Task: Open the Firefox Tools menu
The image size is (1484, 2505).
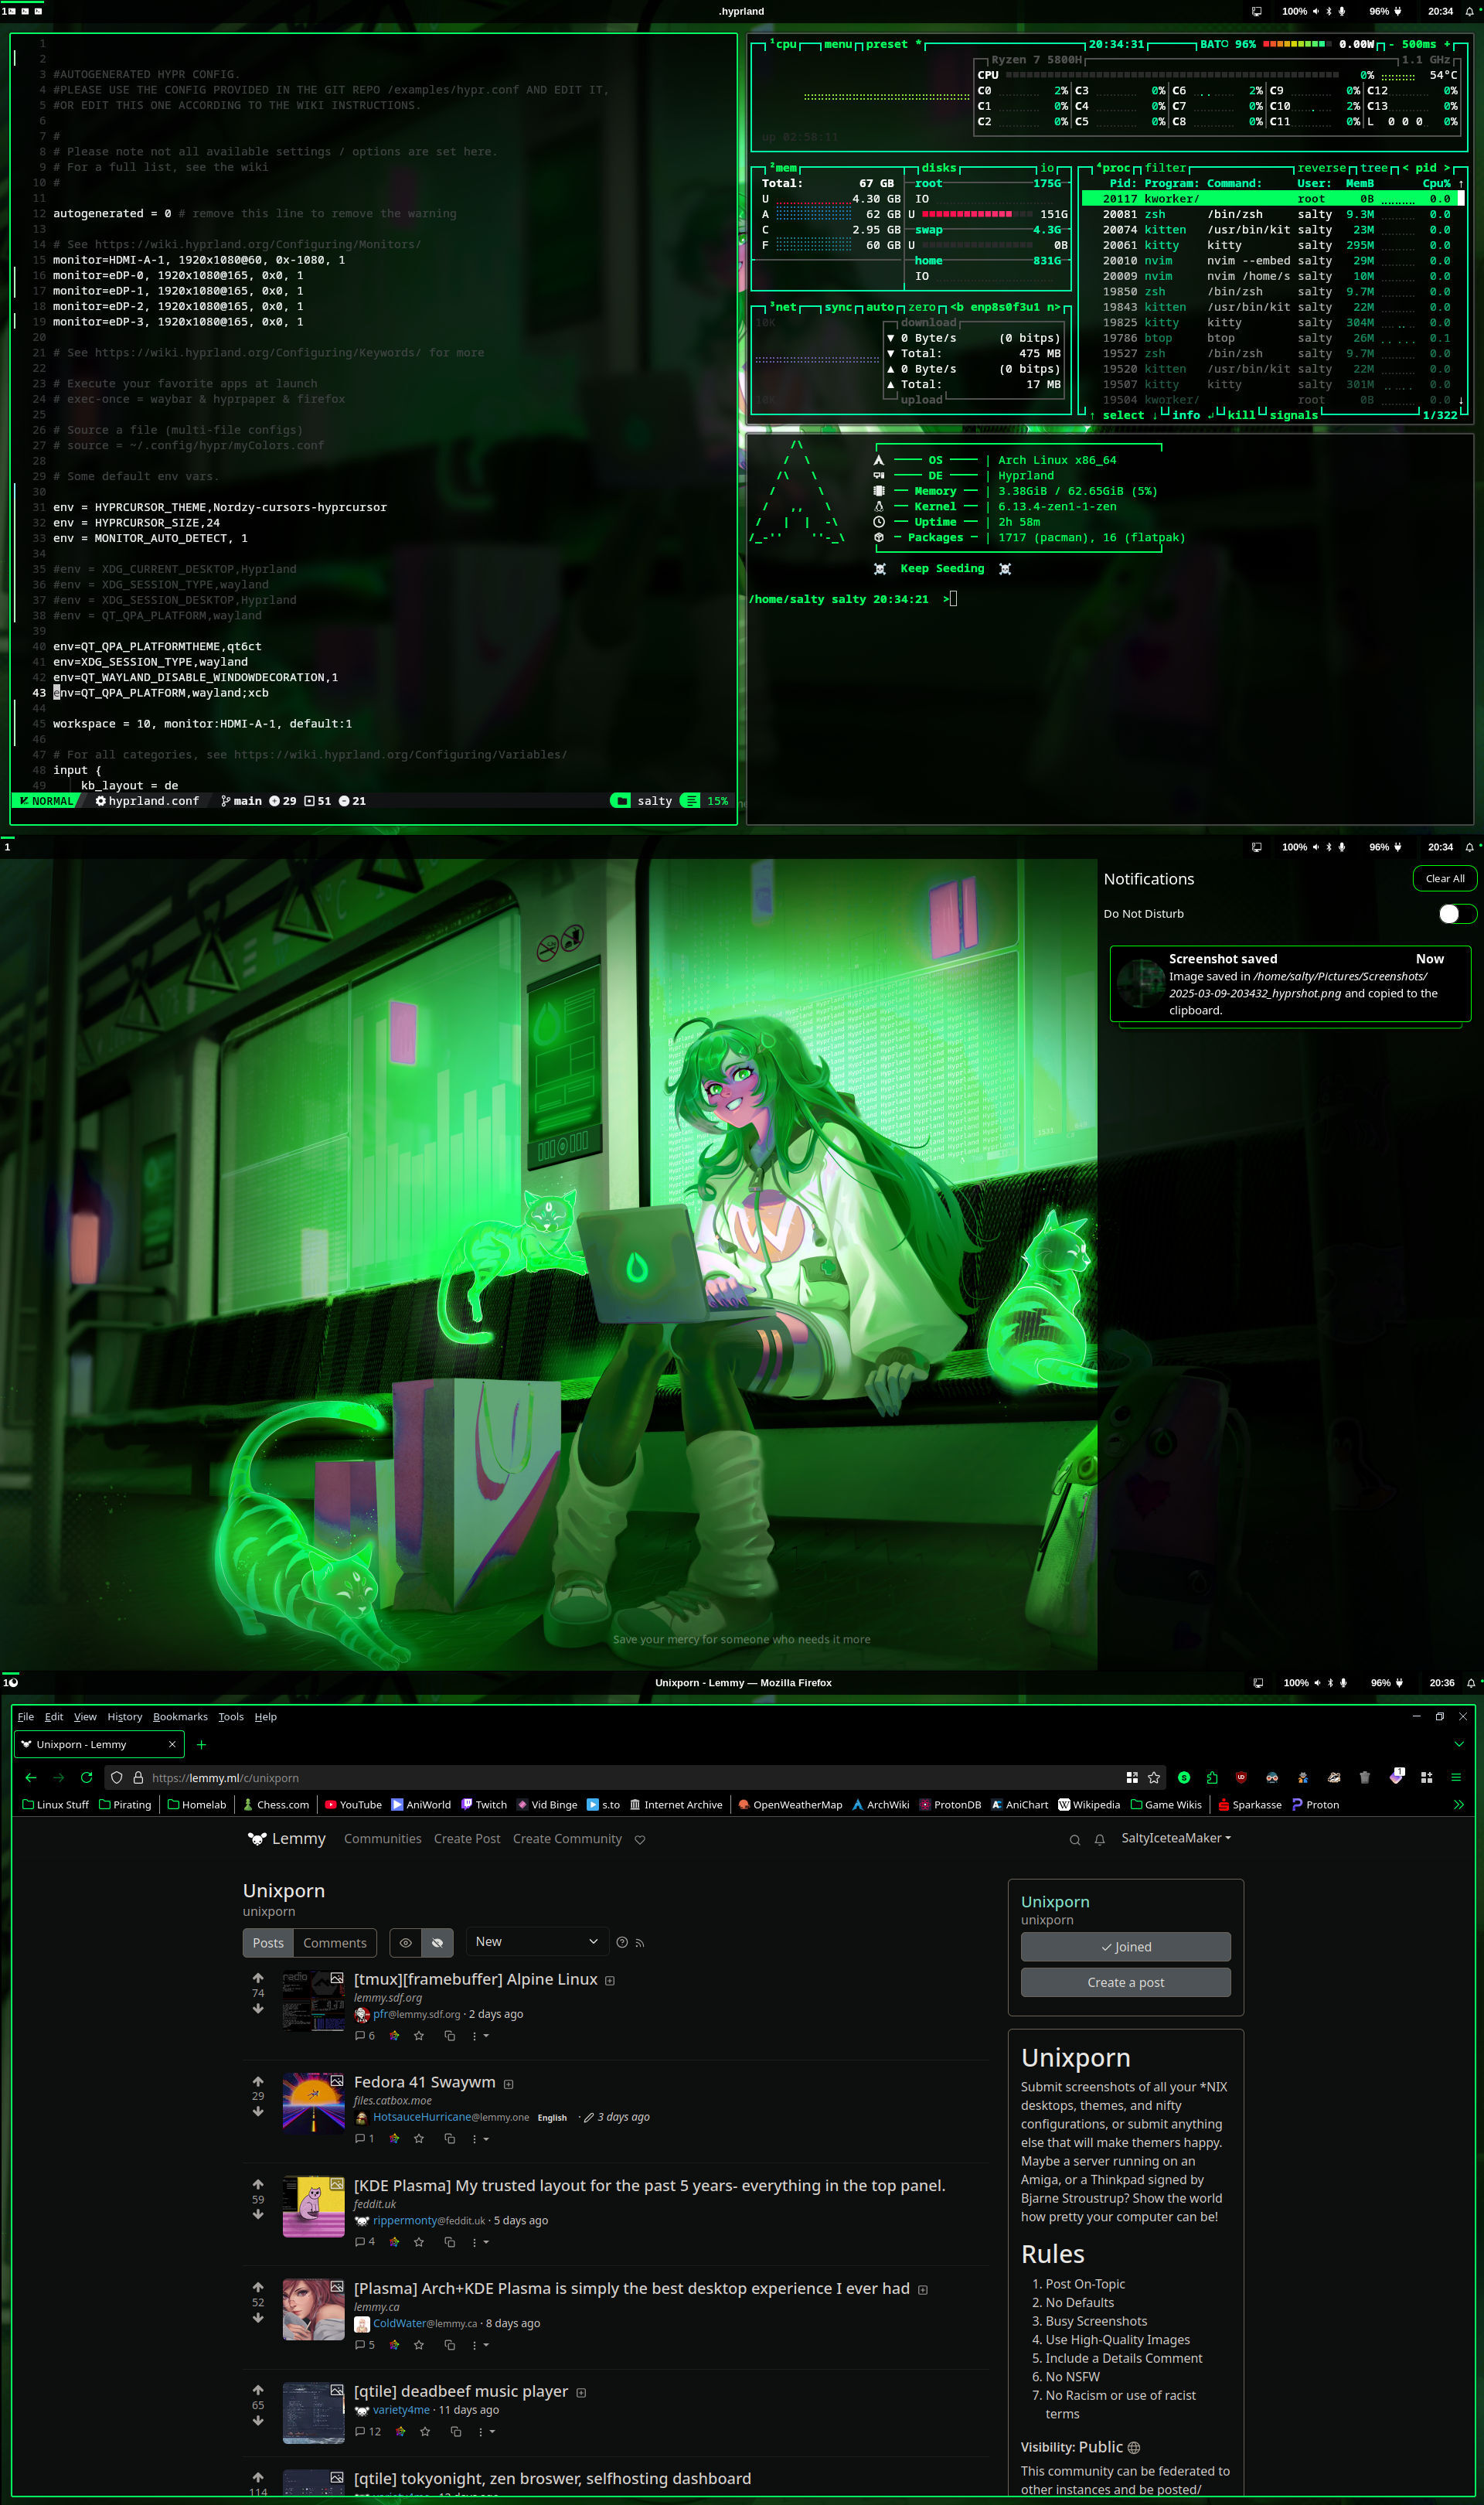Action: [231, 1716]
